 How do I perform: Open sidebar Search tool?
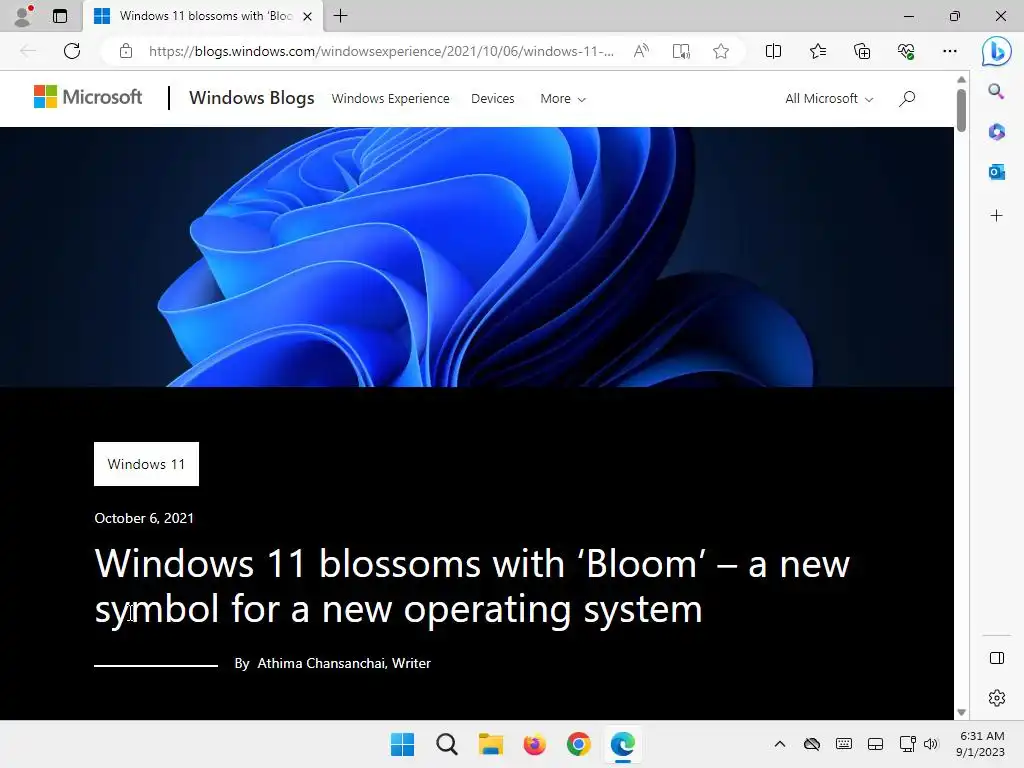(x=996, y=91)
